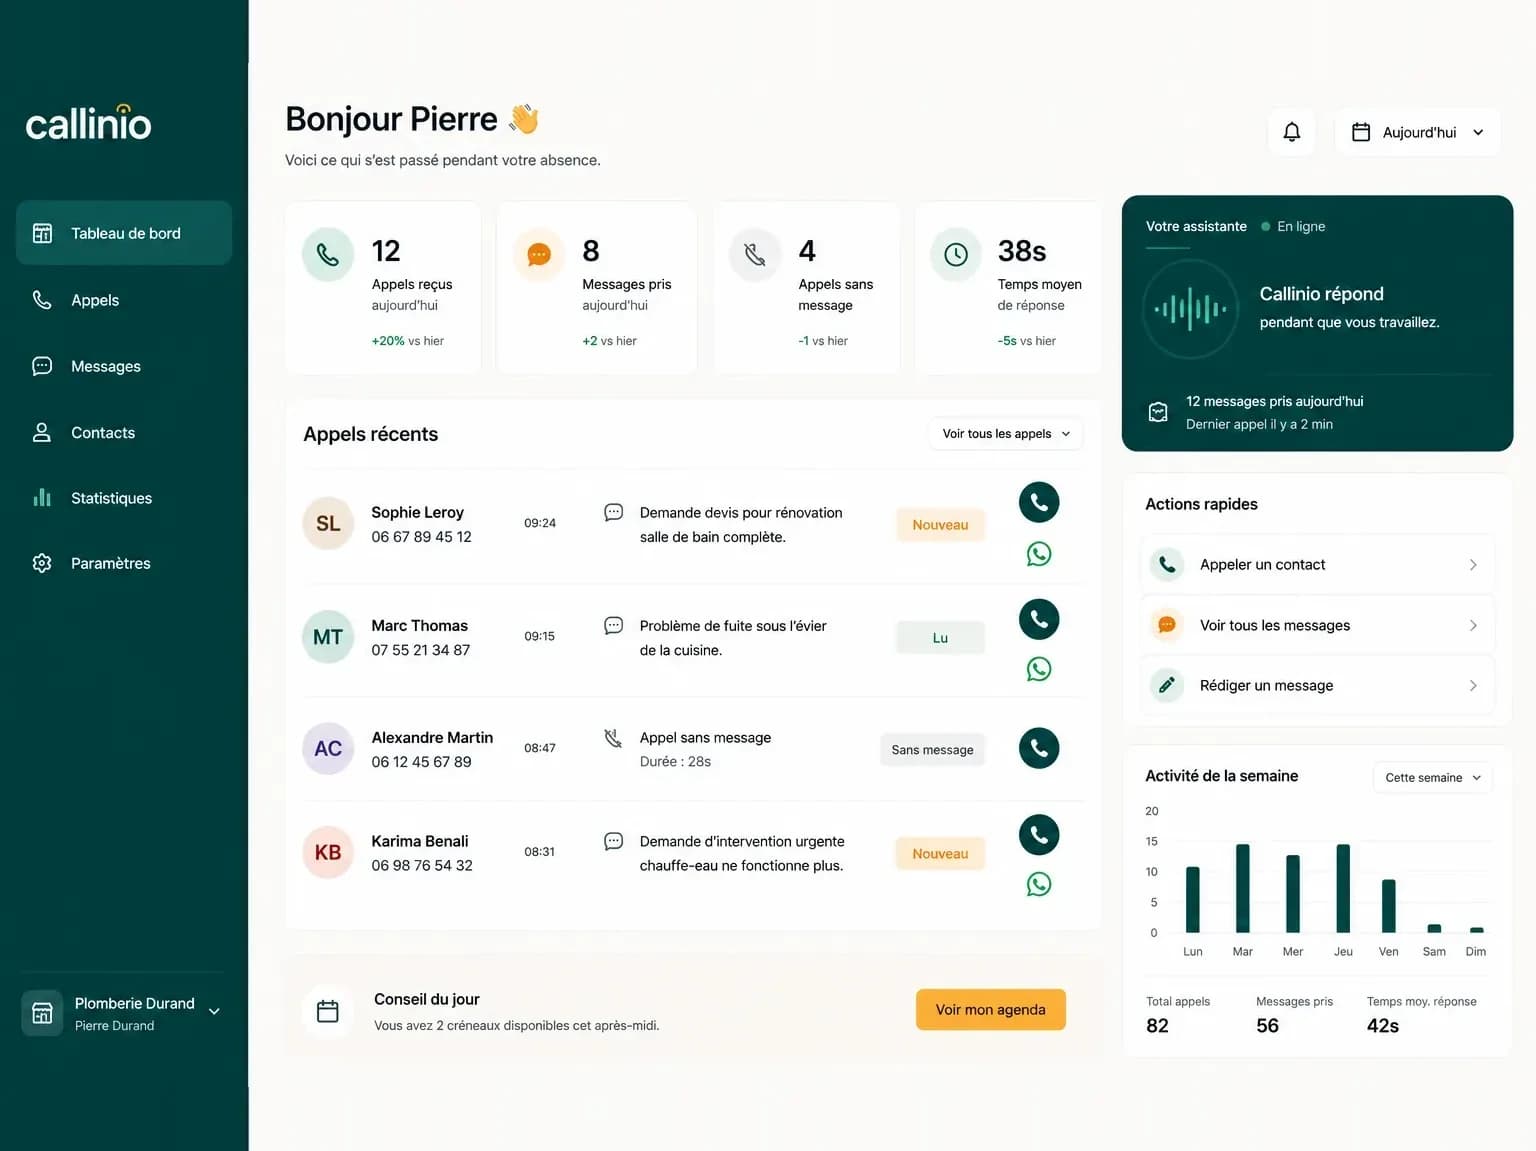1536x1151 pixels.
Task: Click the Lu badge on Marc Thomas's call
Action: click(940, 638)
